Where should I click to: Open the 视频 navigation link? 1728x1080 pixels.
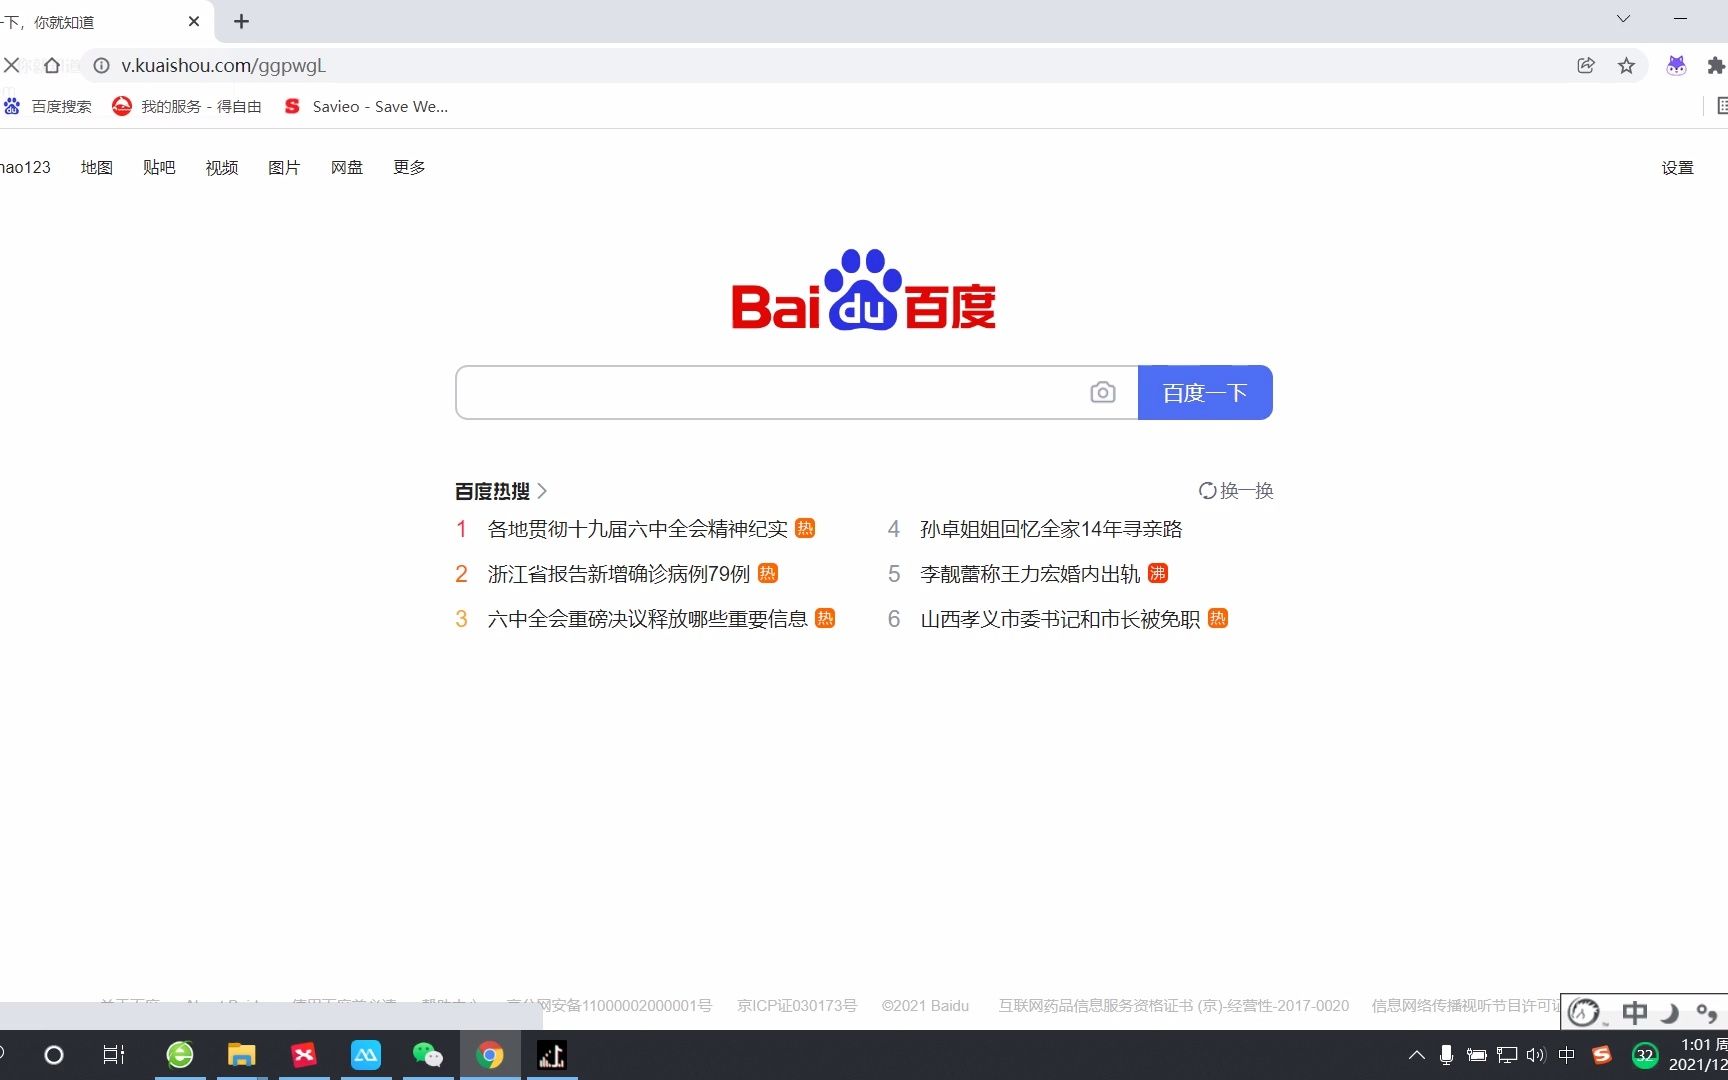[222, 167]
